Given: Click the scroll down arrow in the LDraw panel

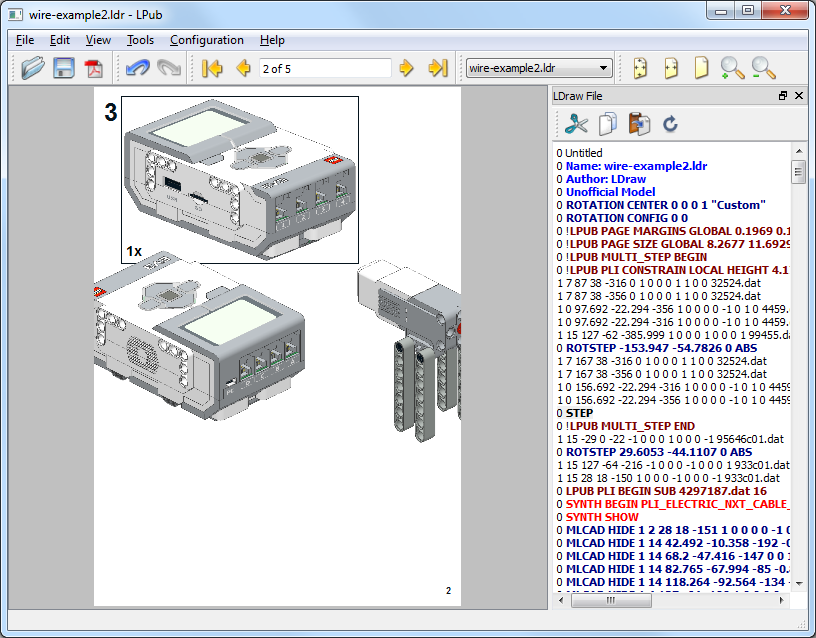Looking at the screenshot, I should pyautogui.click(x=798, y=583).
